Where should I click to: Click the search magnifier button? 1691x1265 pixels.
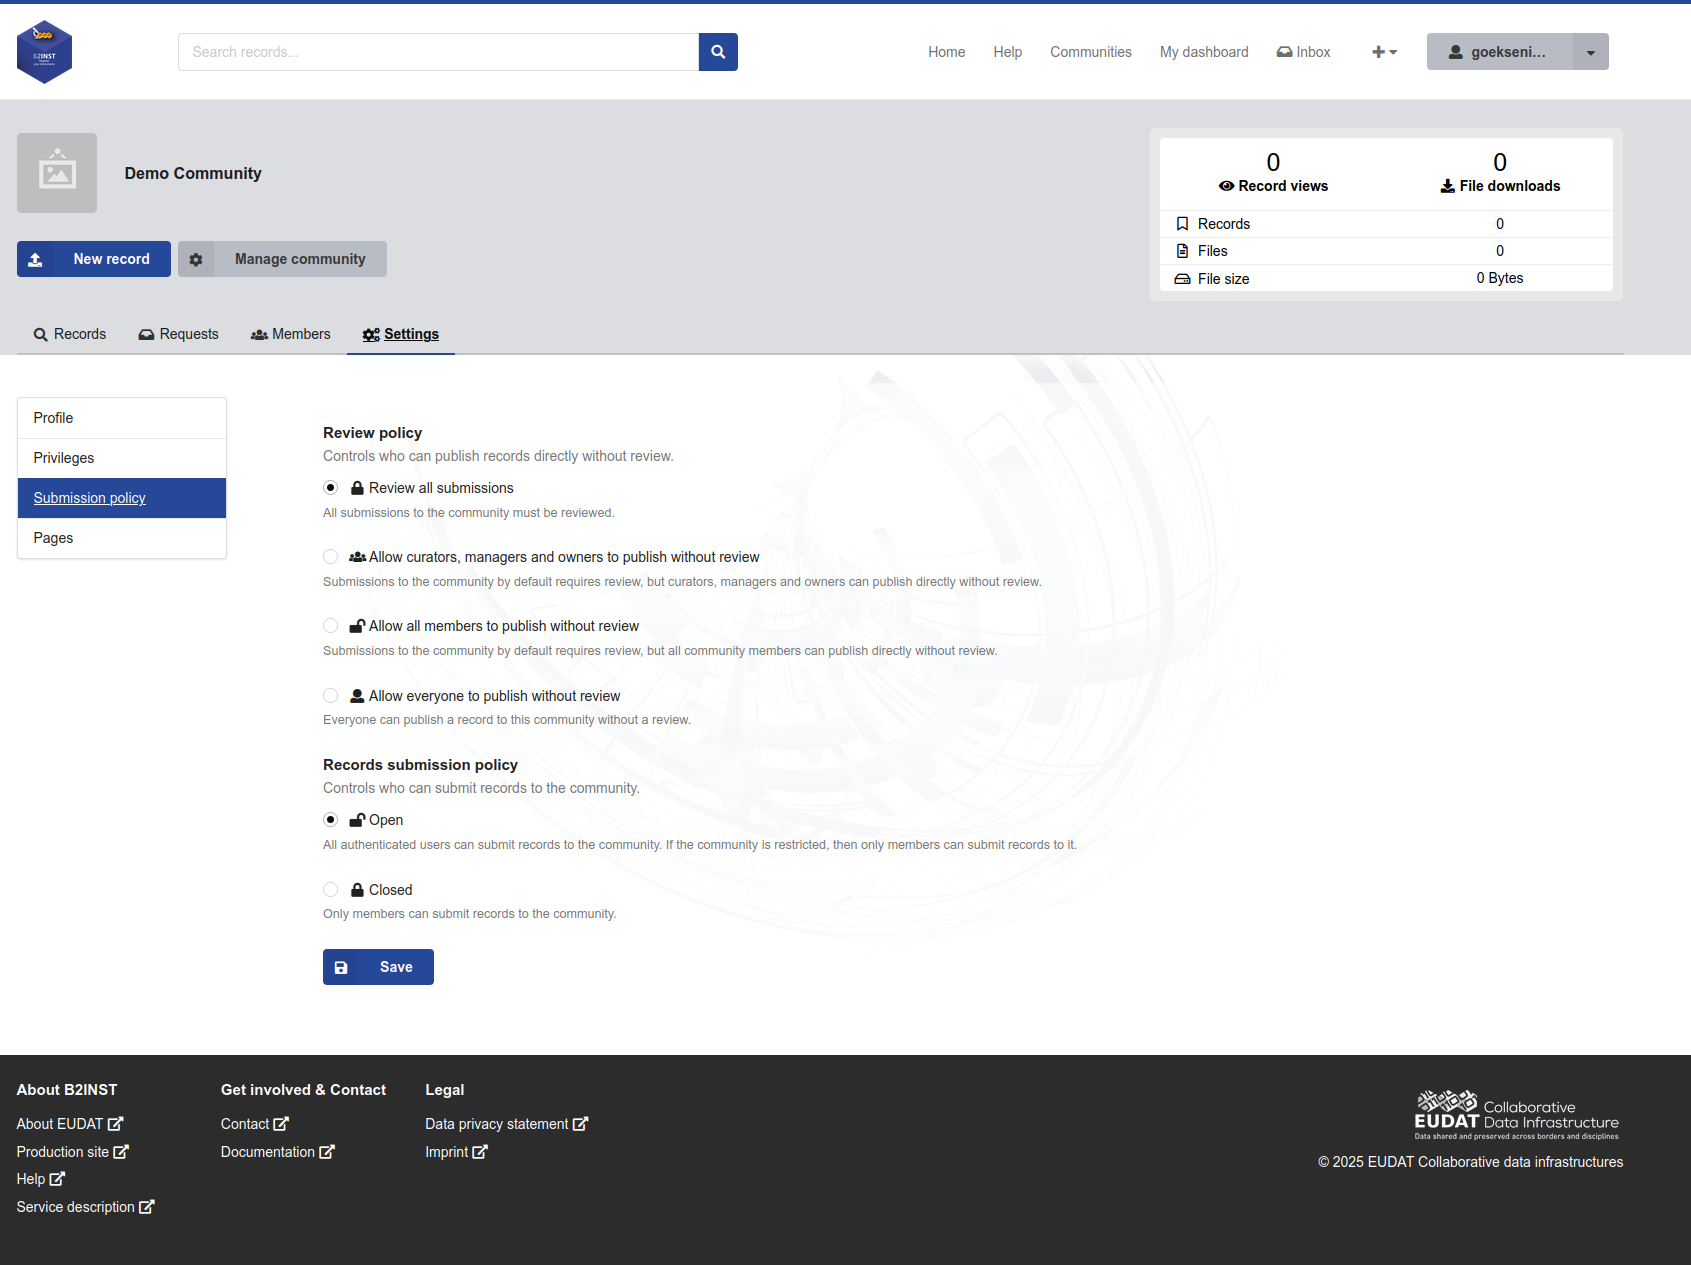pos(718,52)
